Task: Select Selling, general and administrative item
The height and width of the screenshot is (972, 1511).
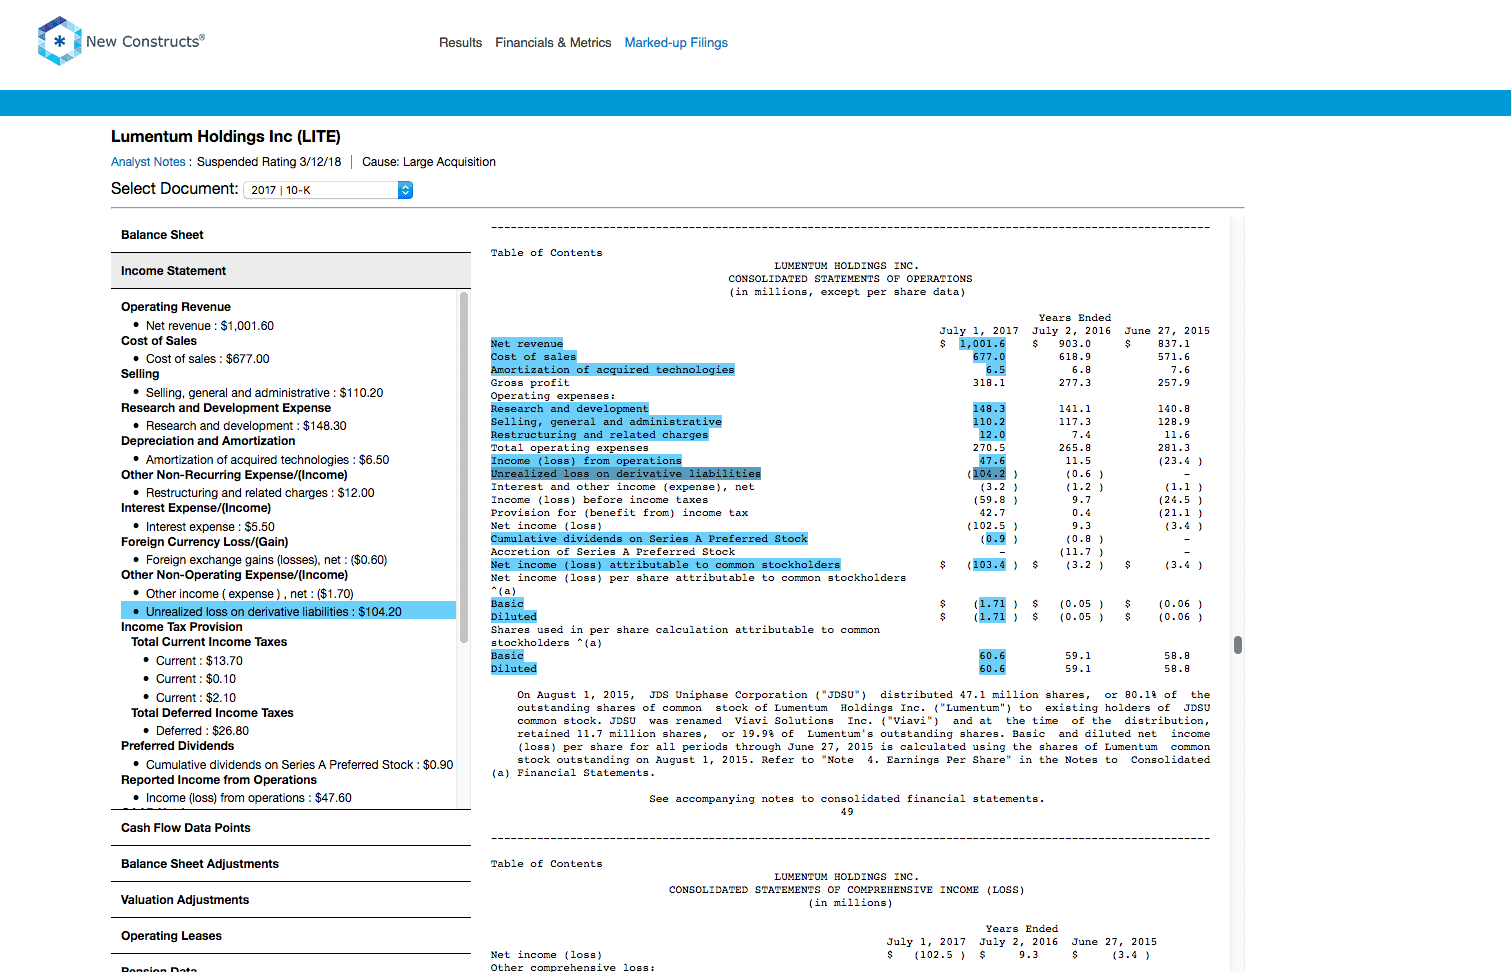Action: pos(264,393)
